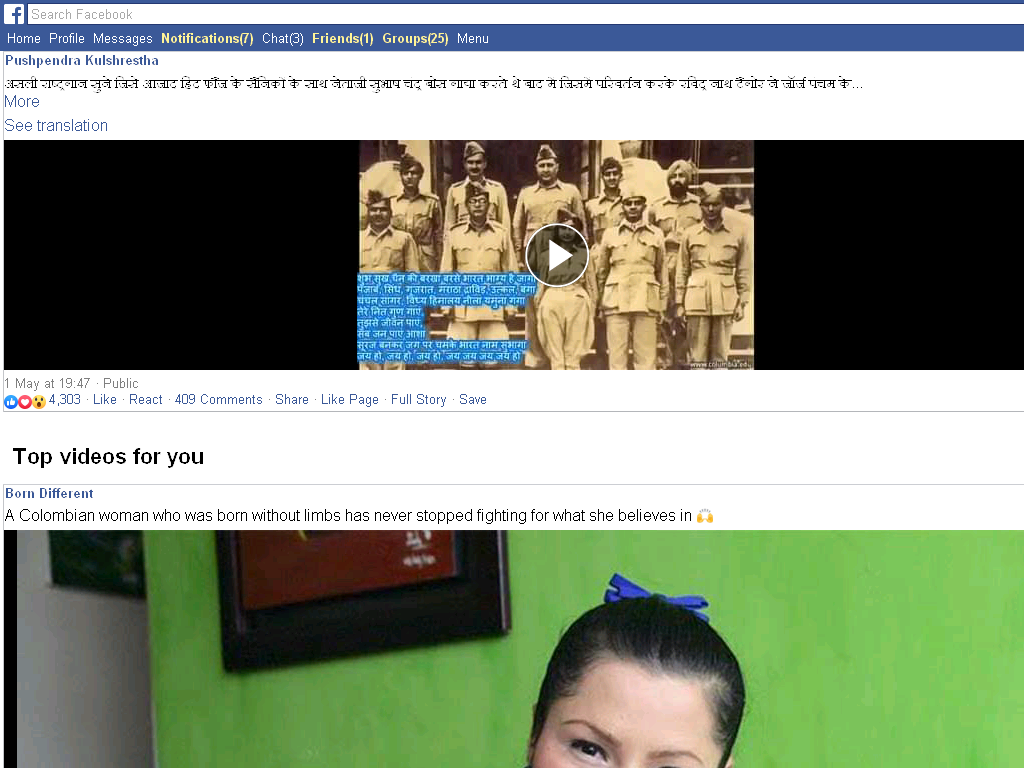
Task: Click See translation link
Action: coord(56,125)
